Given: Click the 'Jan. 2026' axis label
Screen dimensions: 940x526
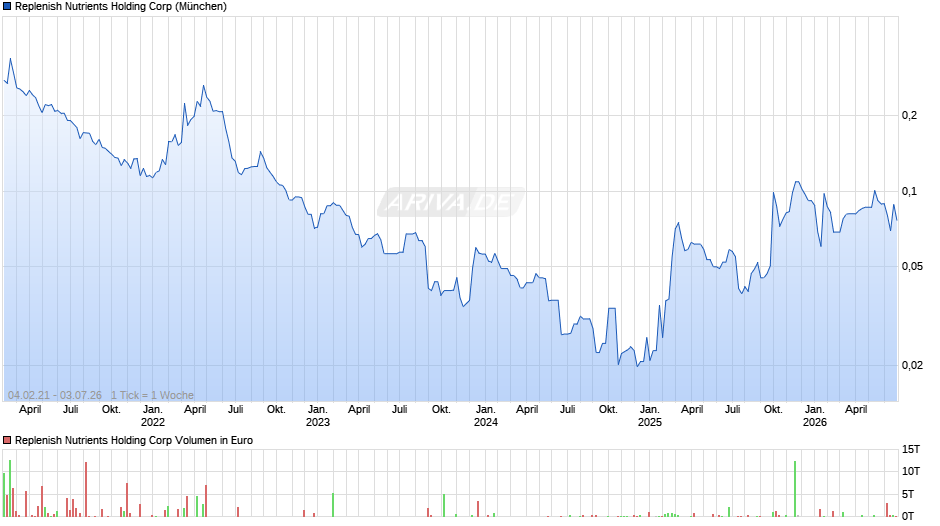Looking at the screenshot, I should pyautogui.click(x=815, y=416).
